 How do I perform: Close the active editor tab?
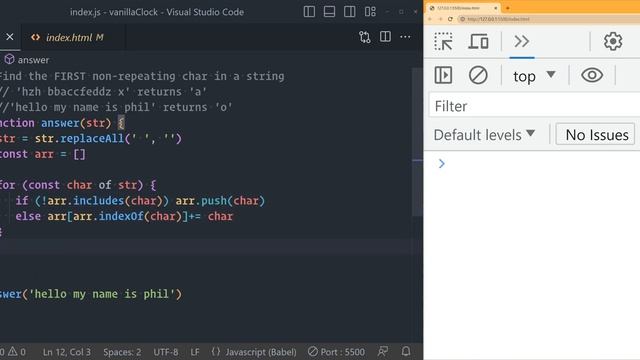pos(10,37)
